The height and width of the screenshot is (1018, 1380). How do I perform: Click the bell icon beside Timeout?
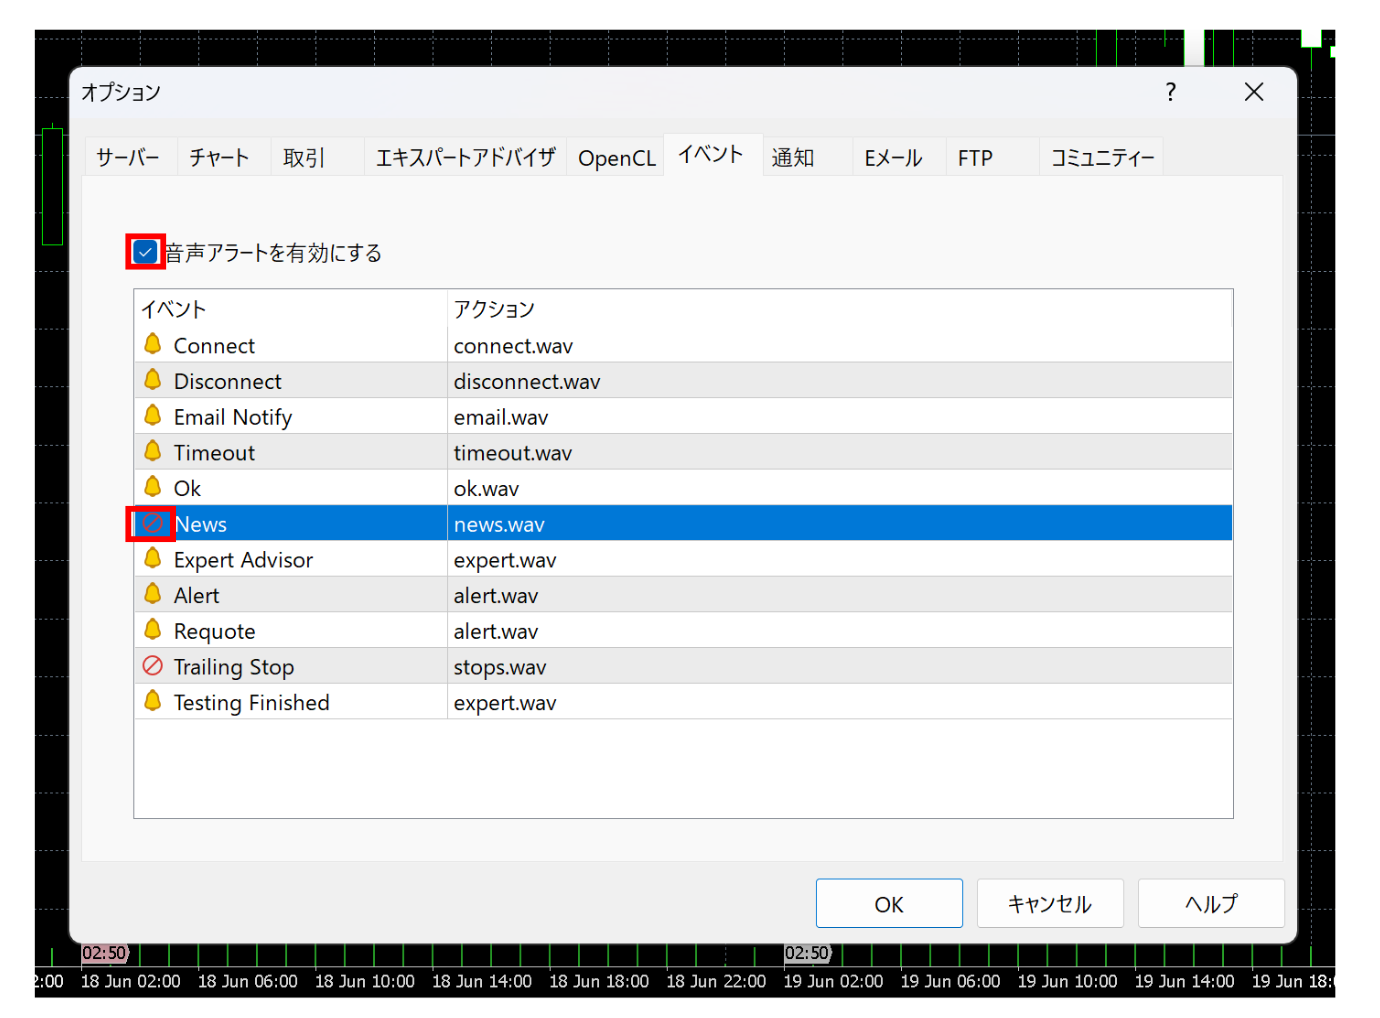click(x=153, y=451)
